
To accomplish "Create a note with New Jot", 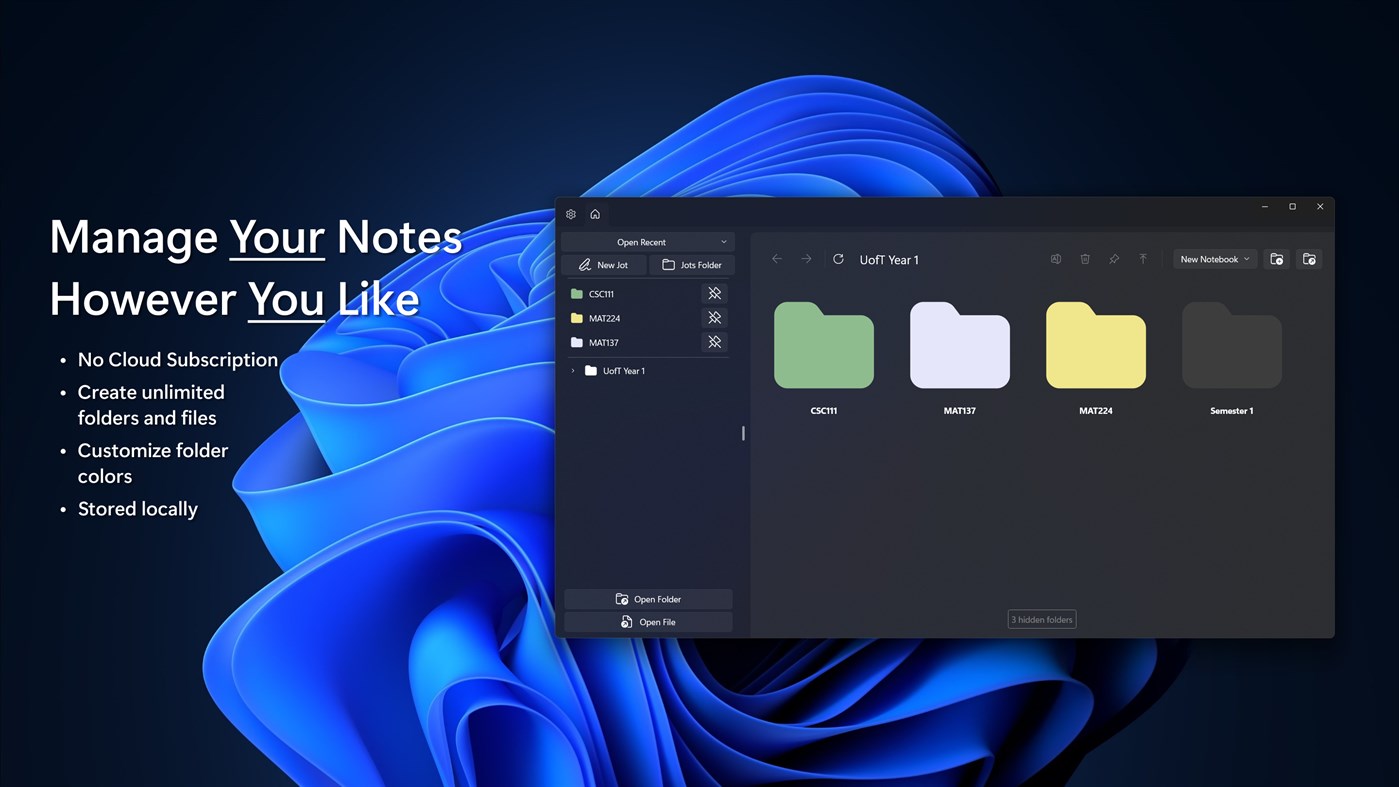I will click(603, 264).
